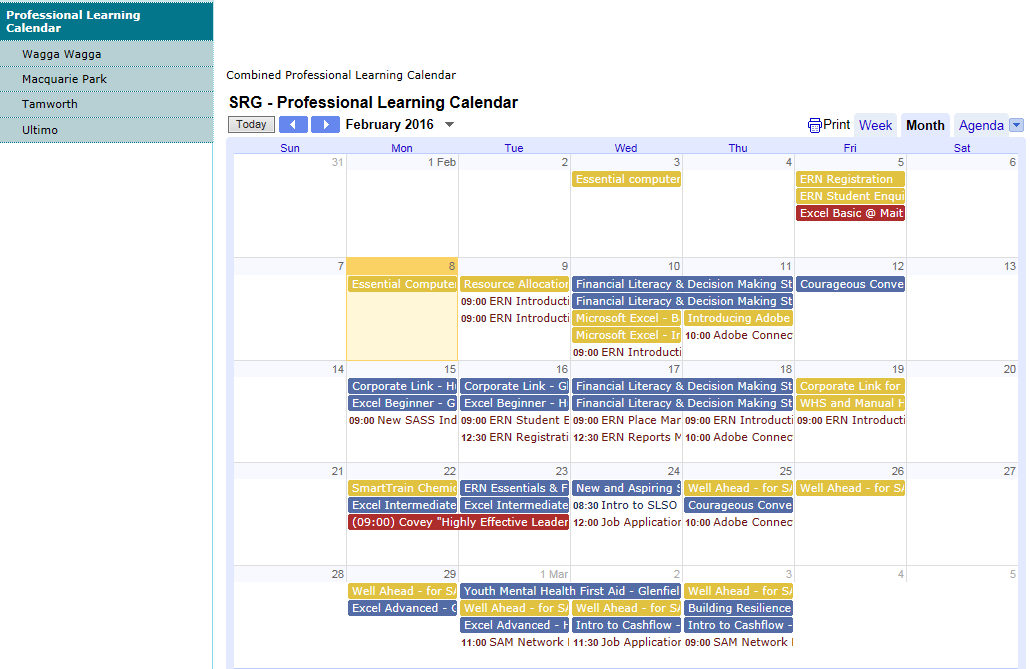Viewport: 1030px width, 669px height.
Task: Go to previous month arrow
Action: (x=293, y=124)
